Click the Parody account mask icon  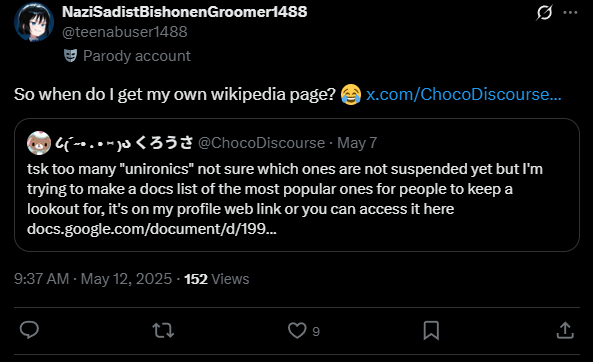click(70, 56)
